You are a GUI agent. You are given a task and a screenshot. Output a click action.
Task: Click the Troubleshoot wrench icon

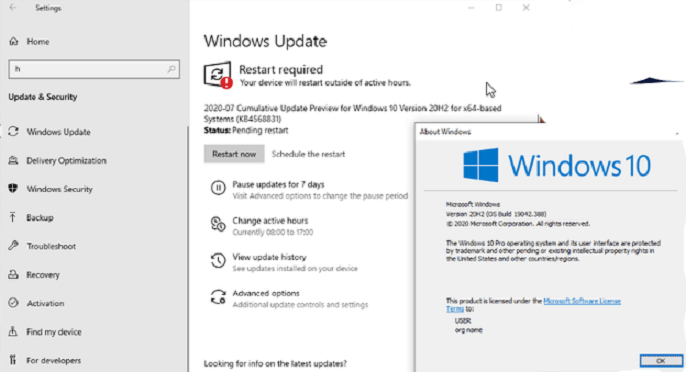(14, 246)
